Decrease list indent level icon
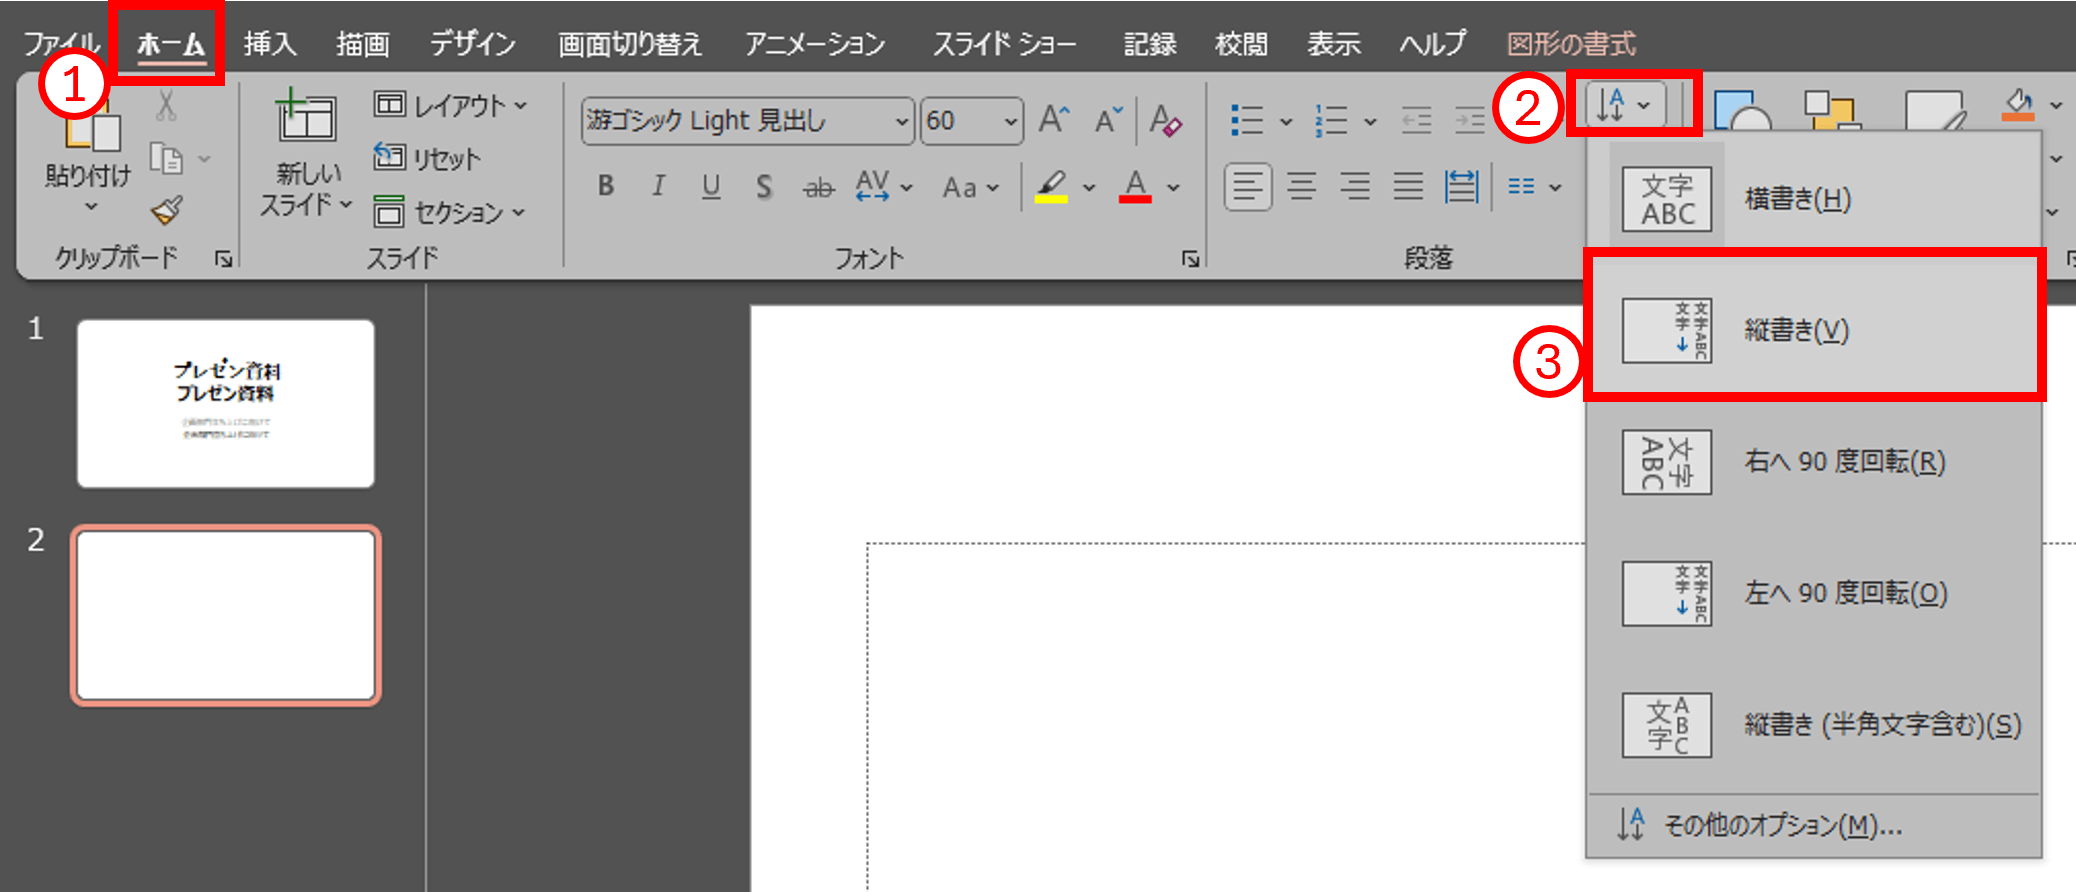This screenshot has height=892, width=2076. coord(1416,121)
